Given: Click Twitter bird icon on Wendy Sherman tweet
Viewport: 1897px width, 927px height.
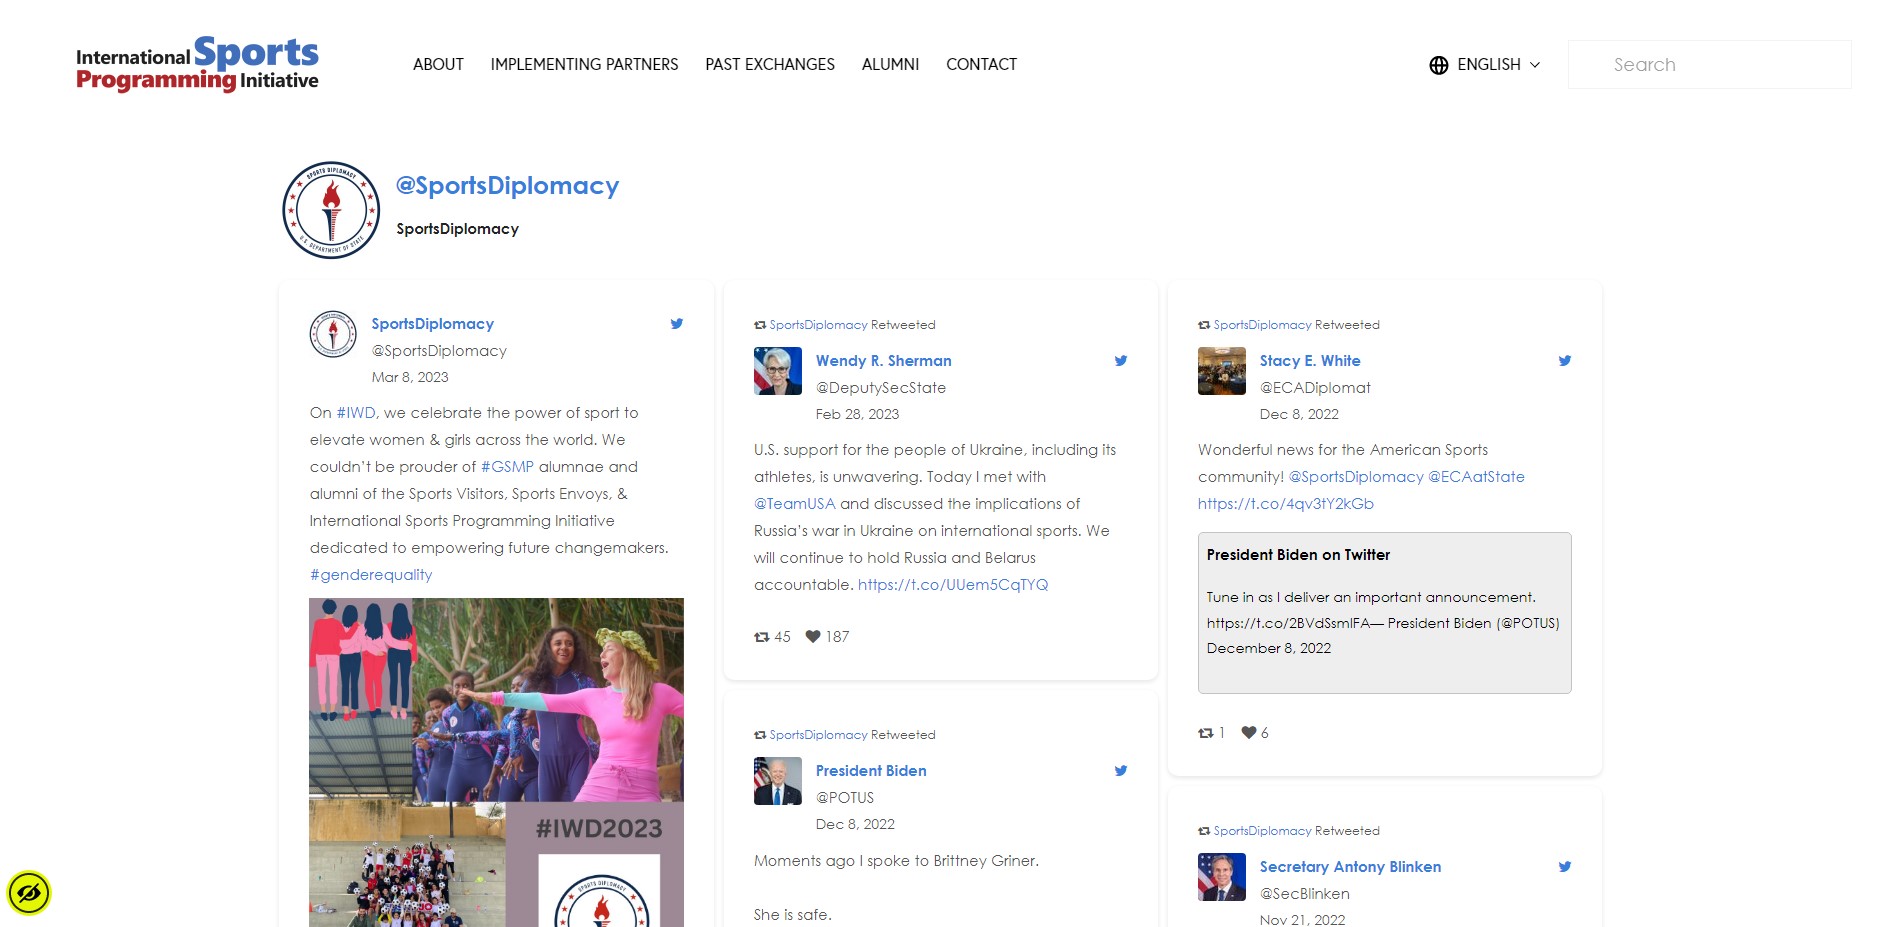Looking at the screenshot, I should click(1121, 361).
